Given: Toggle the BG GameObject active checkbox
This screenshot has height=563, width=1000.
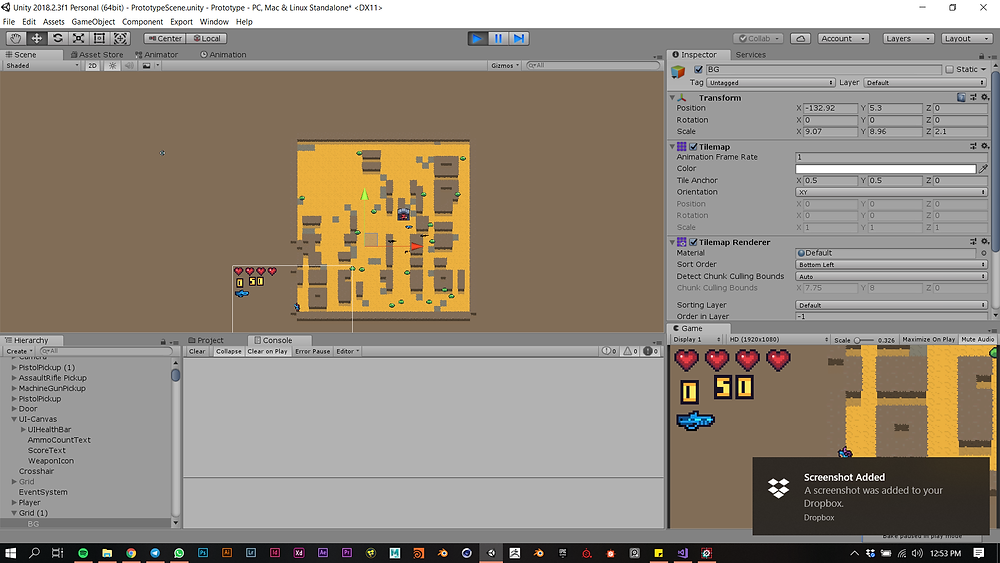Looking at the screenshot, I should pyautogui.click(x=698, y=69).
